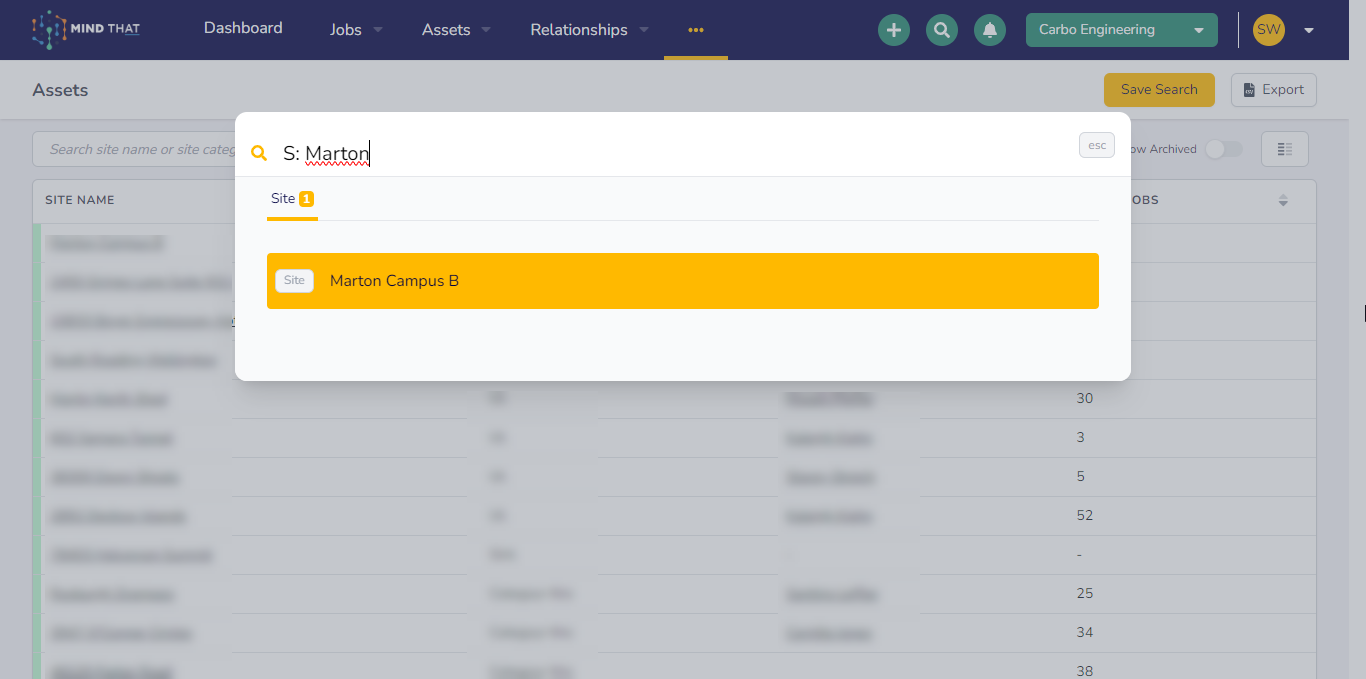Click the esc button to close search
The image size is (1366, 679).
(1097, 146)
